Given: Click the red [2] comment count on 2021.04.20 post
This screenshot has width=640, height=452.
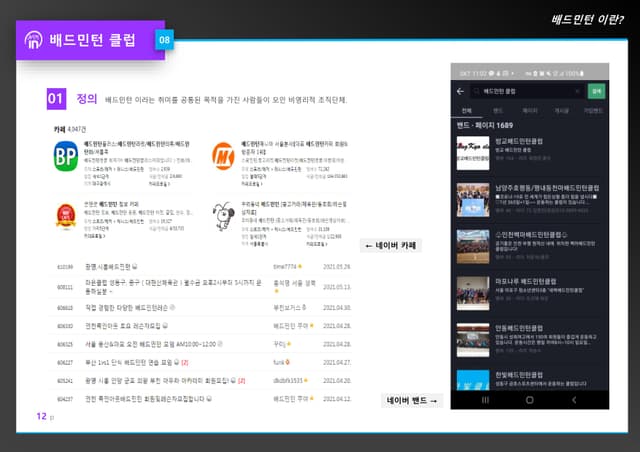Looking at the screenshot, I should tap(241, 381).
